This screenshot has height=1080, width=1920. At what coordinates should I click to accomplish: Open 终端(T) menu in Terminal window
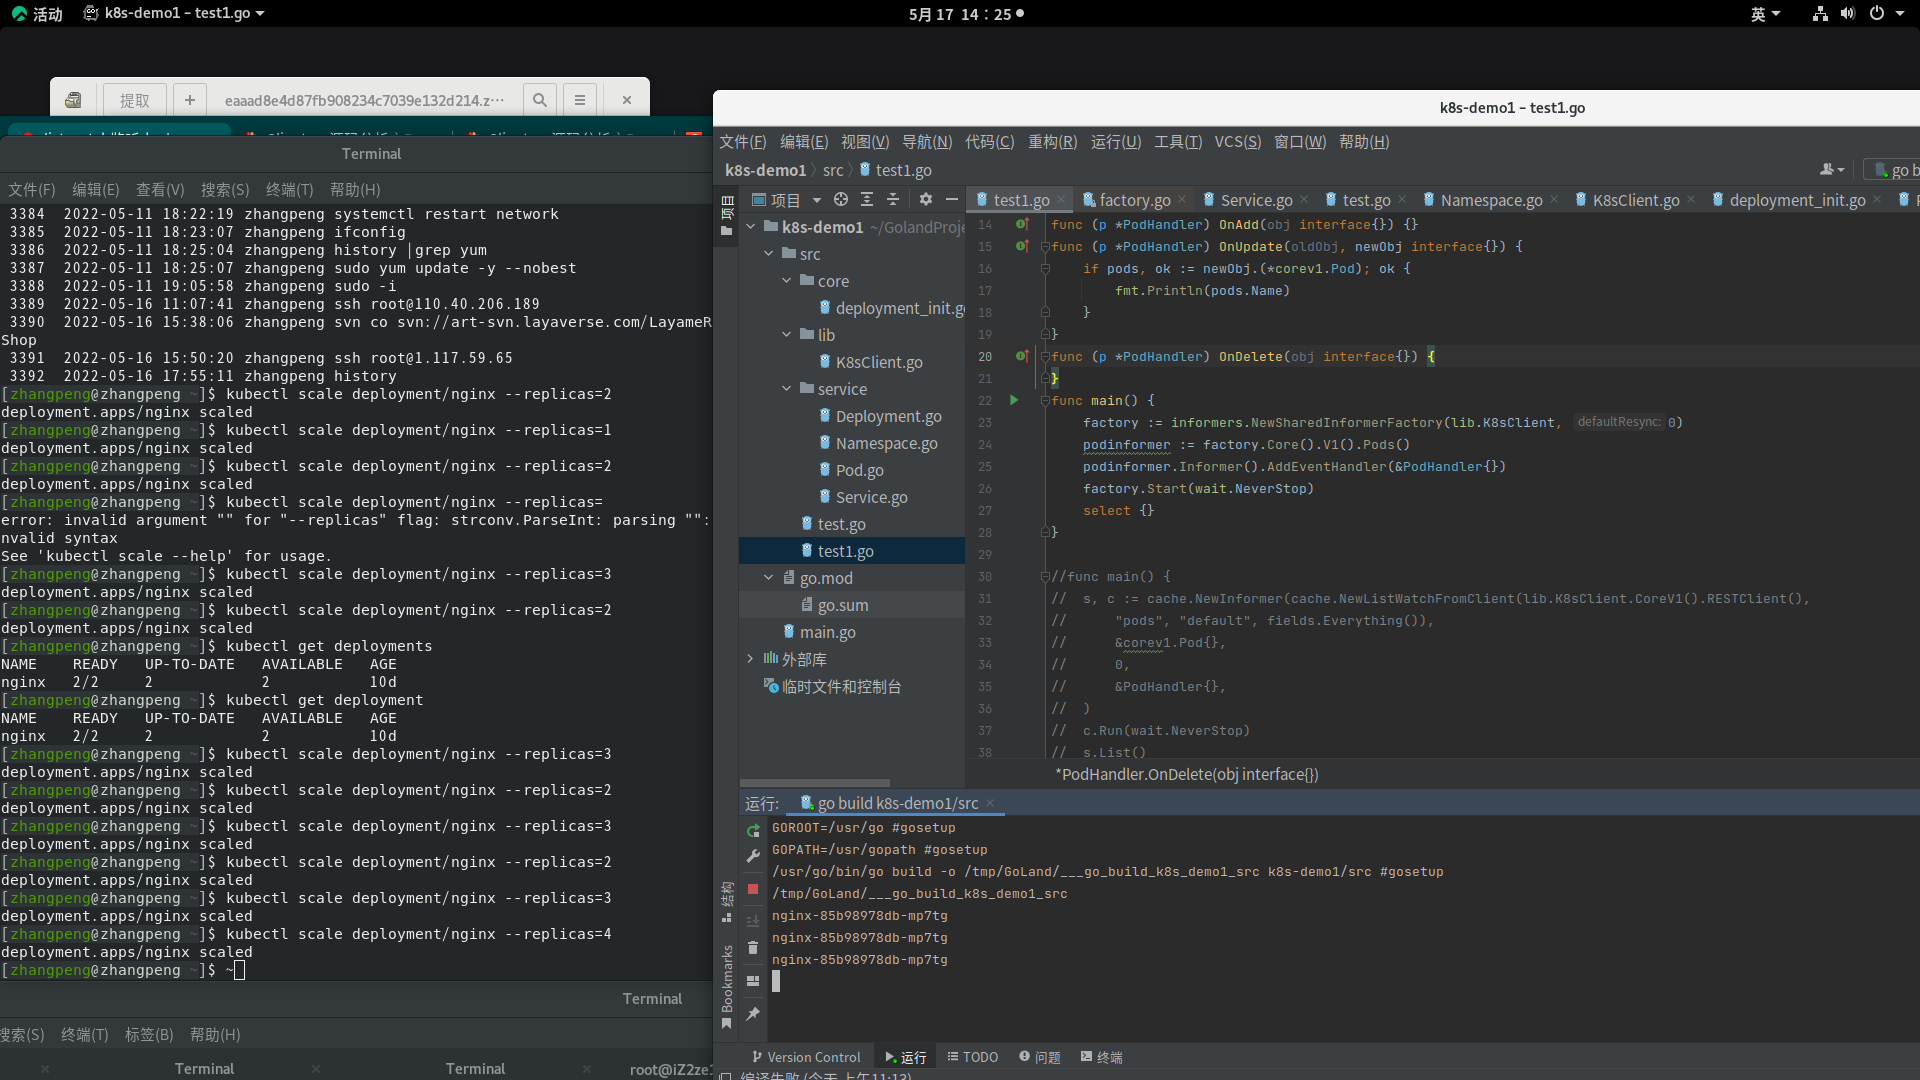290,190
